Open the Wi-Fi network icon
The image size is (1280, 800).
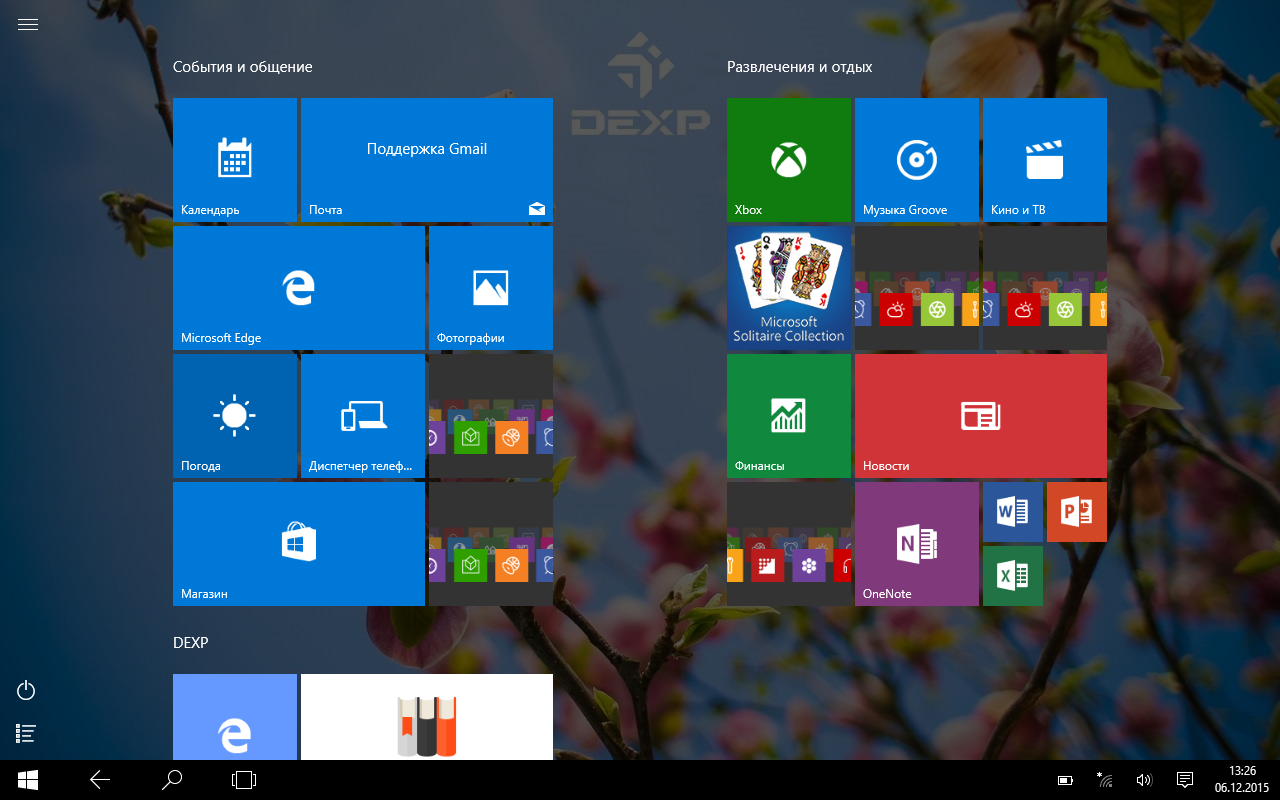(x=1105, y=780)
